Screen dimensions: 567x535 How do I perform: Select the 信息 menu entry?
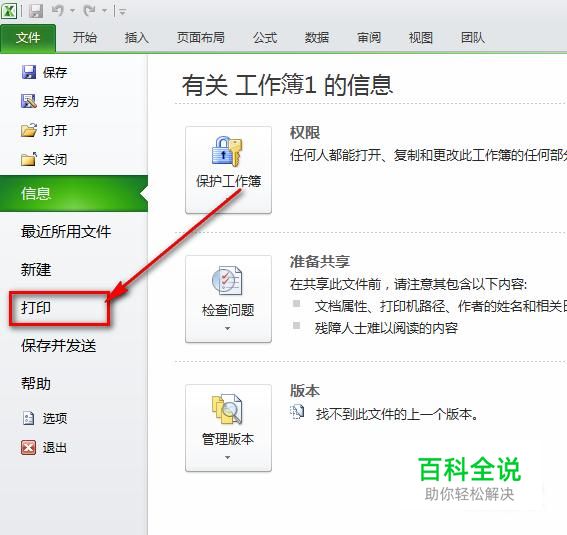pos(74,193)
